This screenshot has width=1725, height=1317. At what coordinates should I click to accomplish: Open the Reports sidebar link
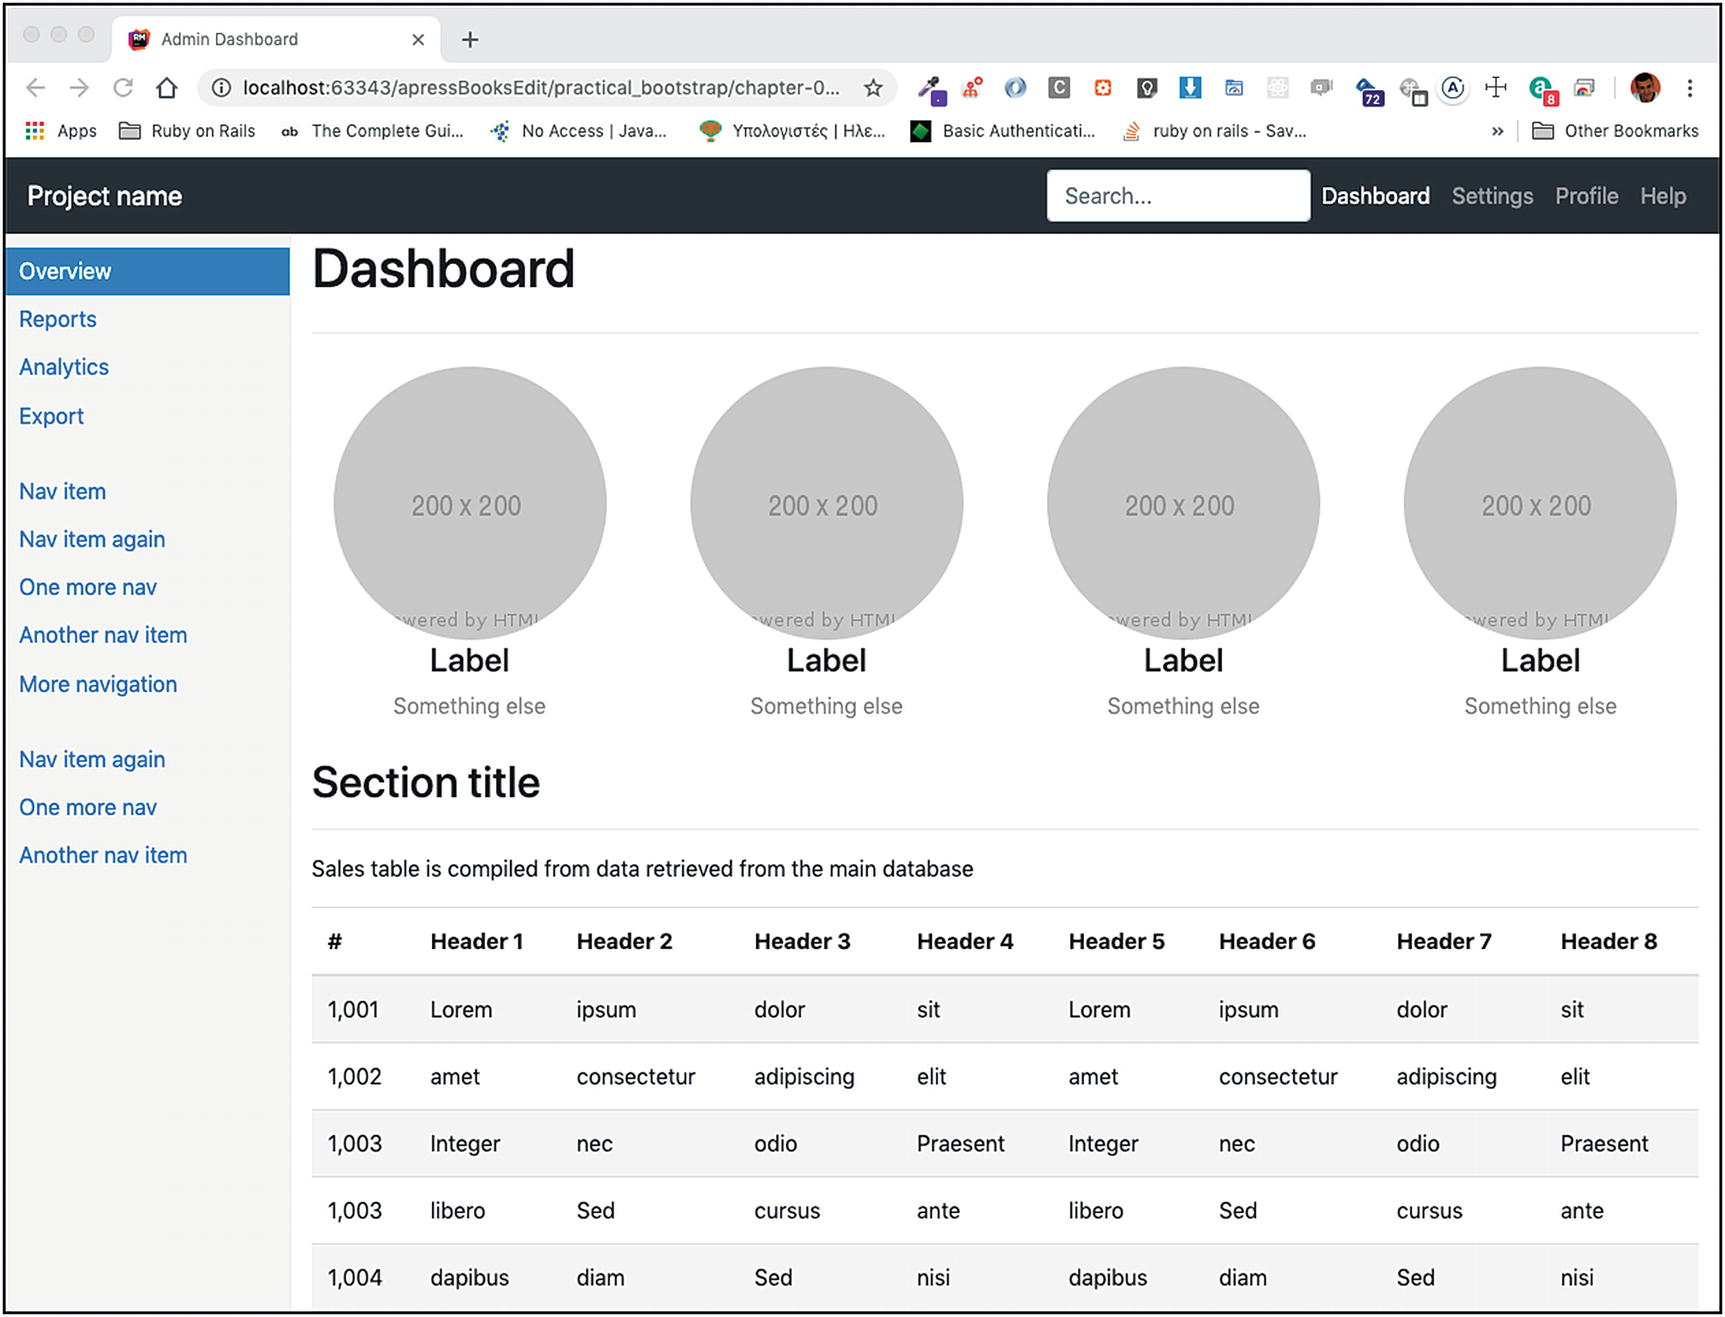[x=58, y=319]
